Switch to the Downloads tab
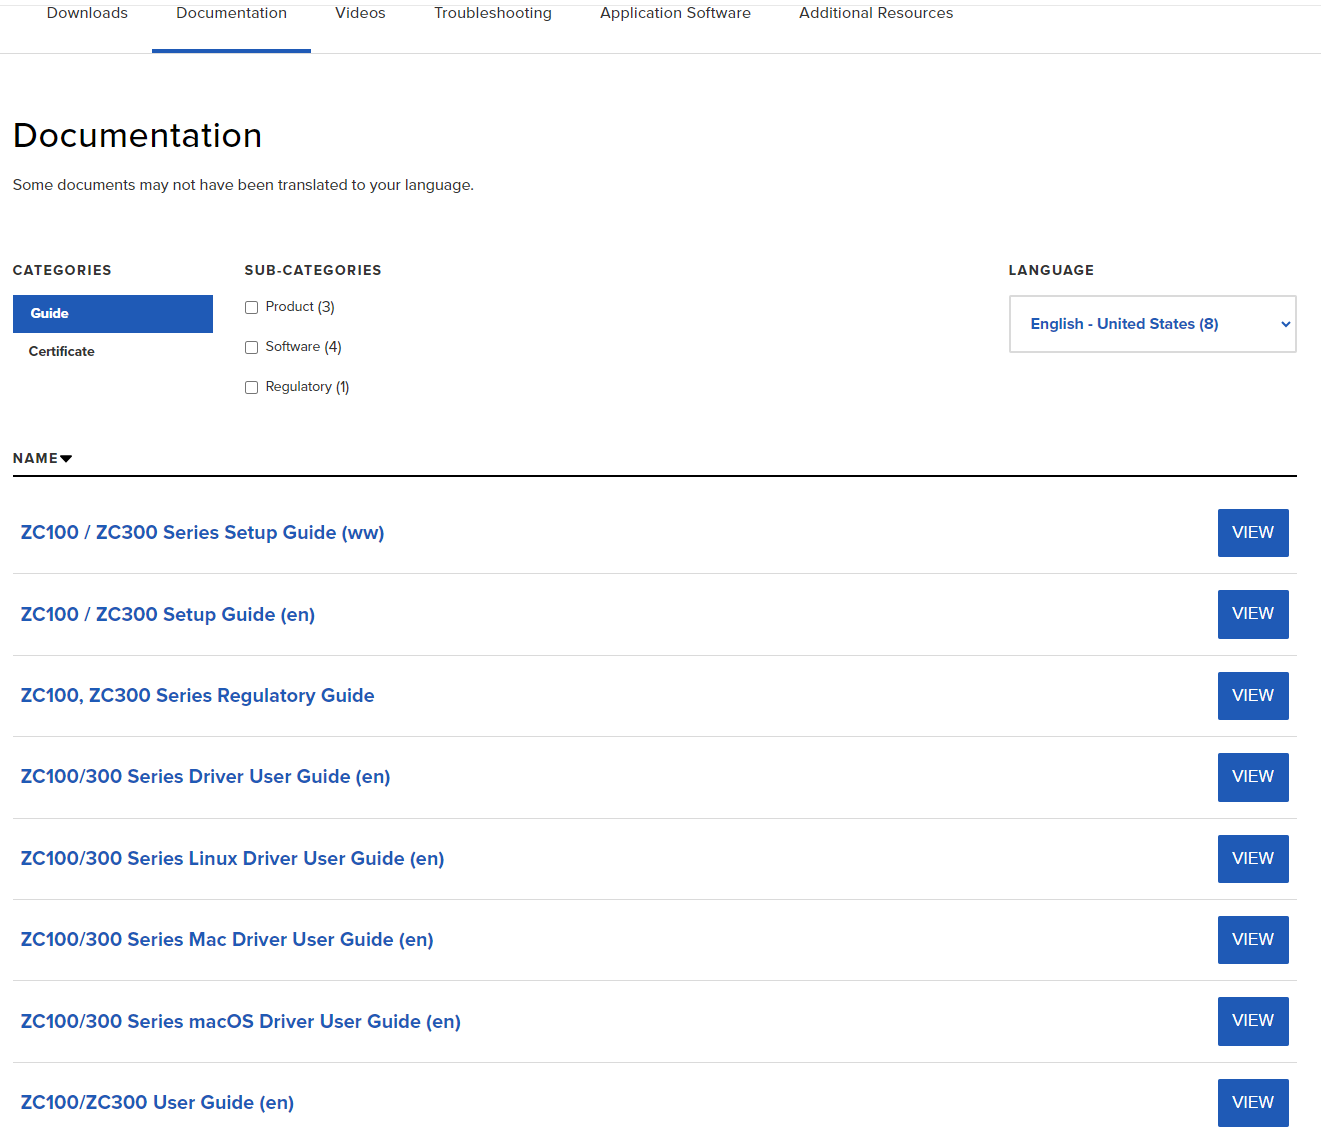1321x1135 pixels. point(87,13)
